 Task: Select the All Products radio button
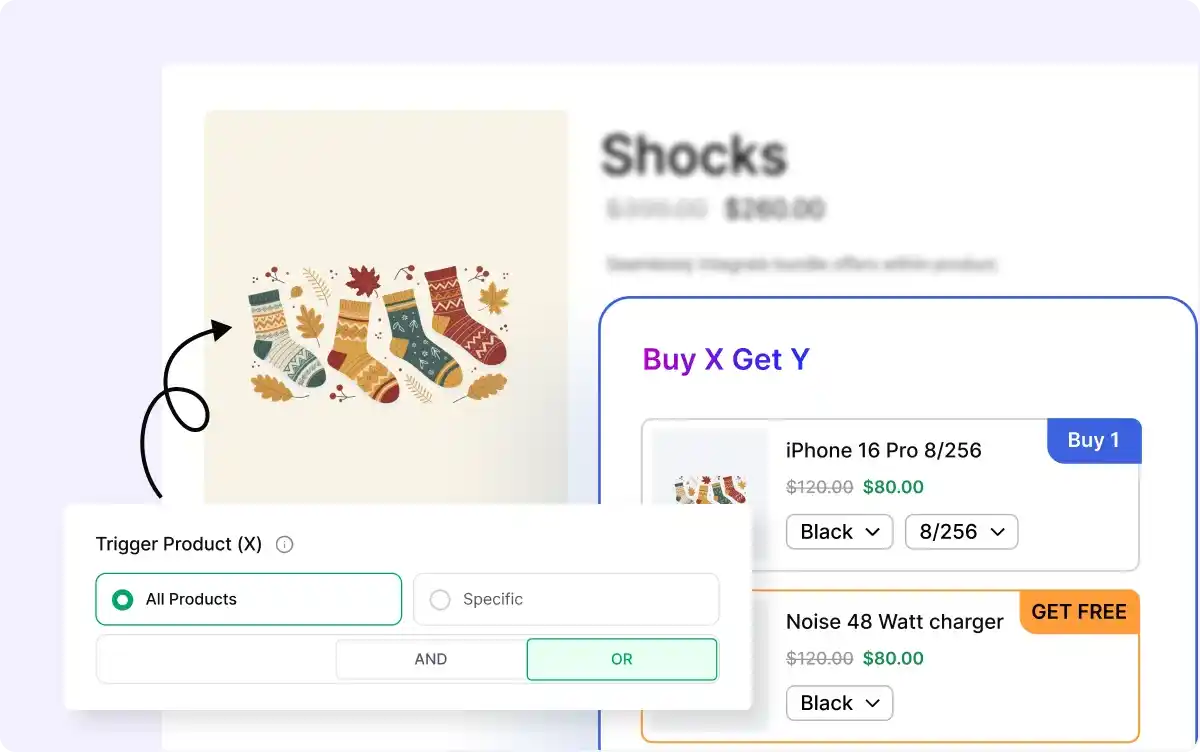click(x=123, y=600)
